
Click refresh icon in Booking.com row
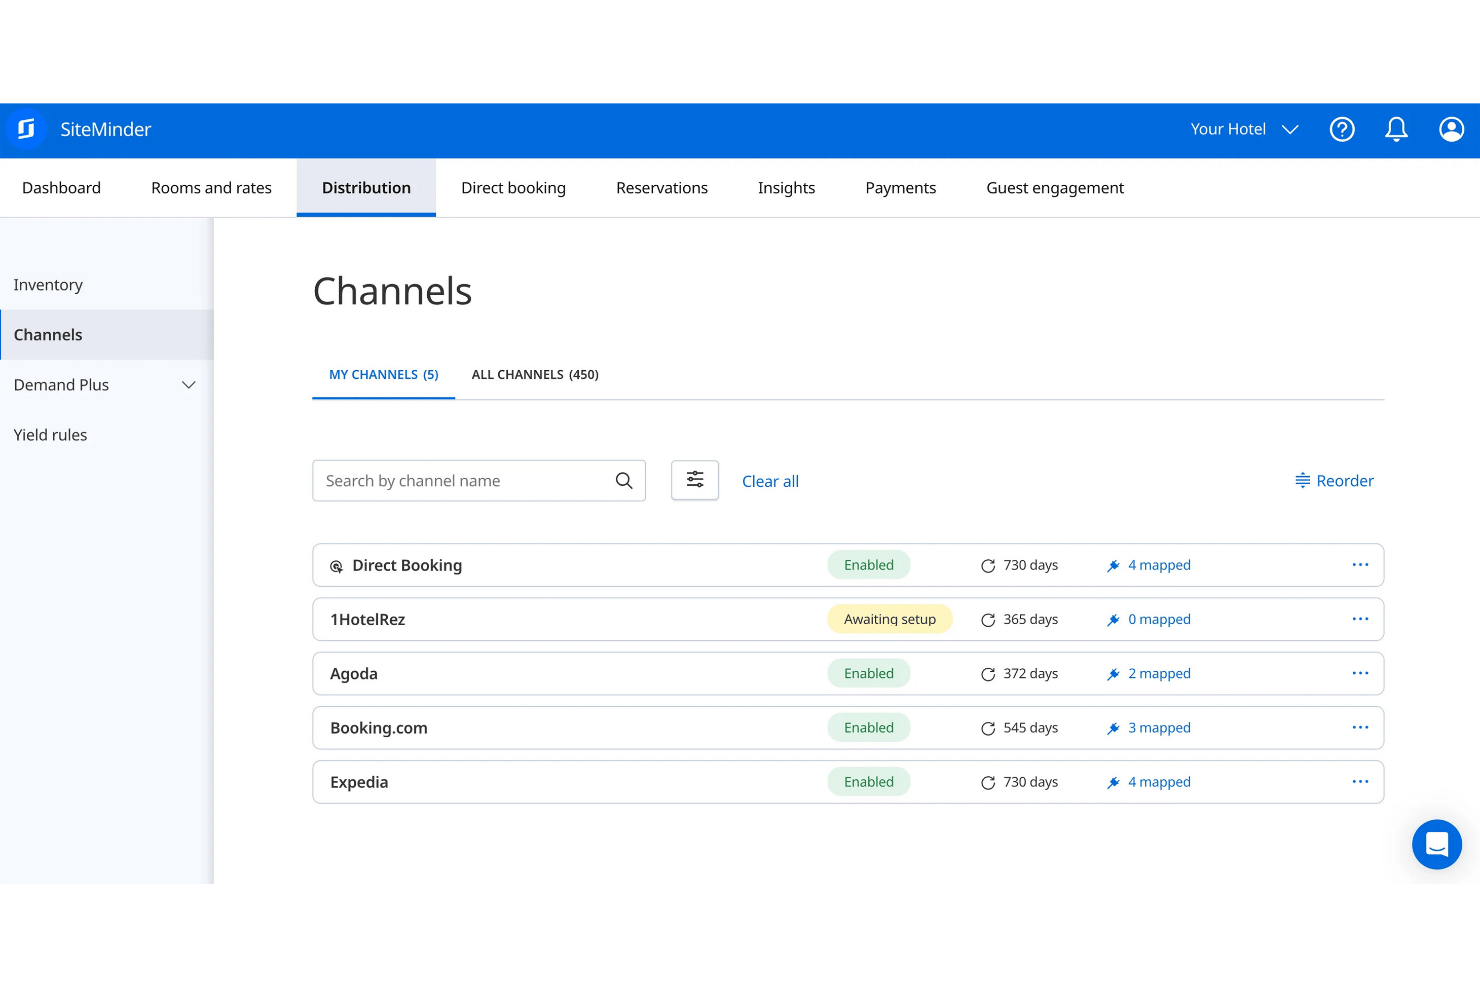[x=988, y=728]
